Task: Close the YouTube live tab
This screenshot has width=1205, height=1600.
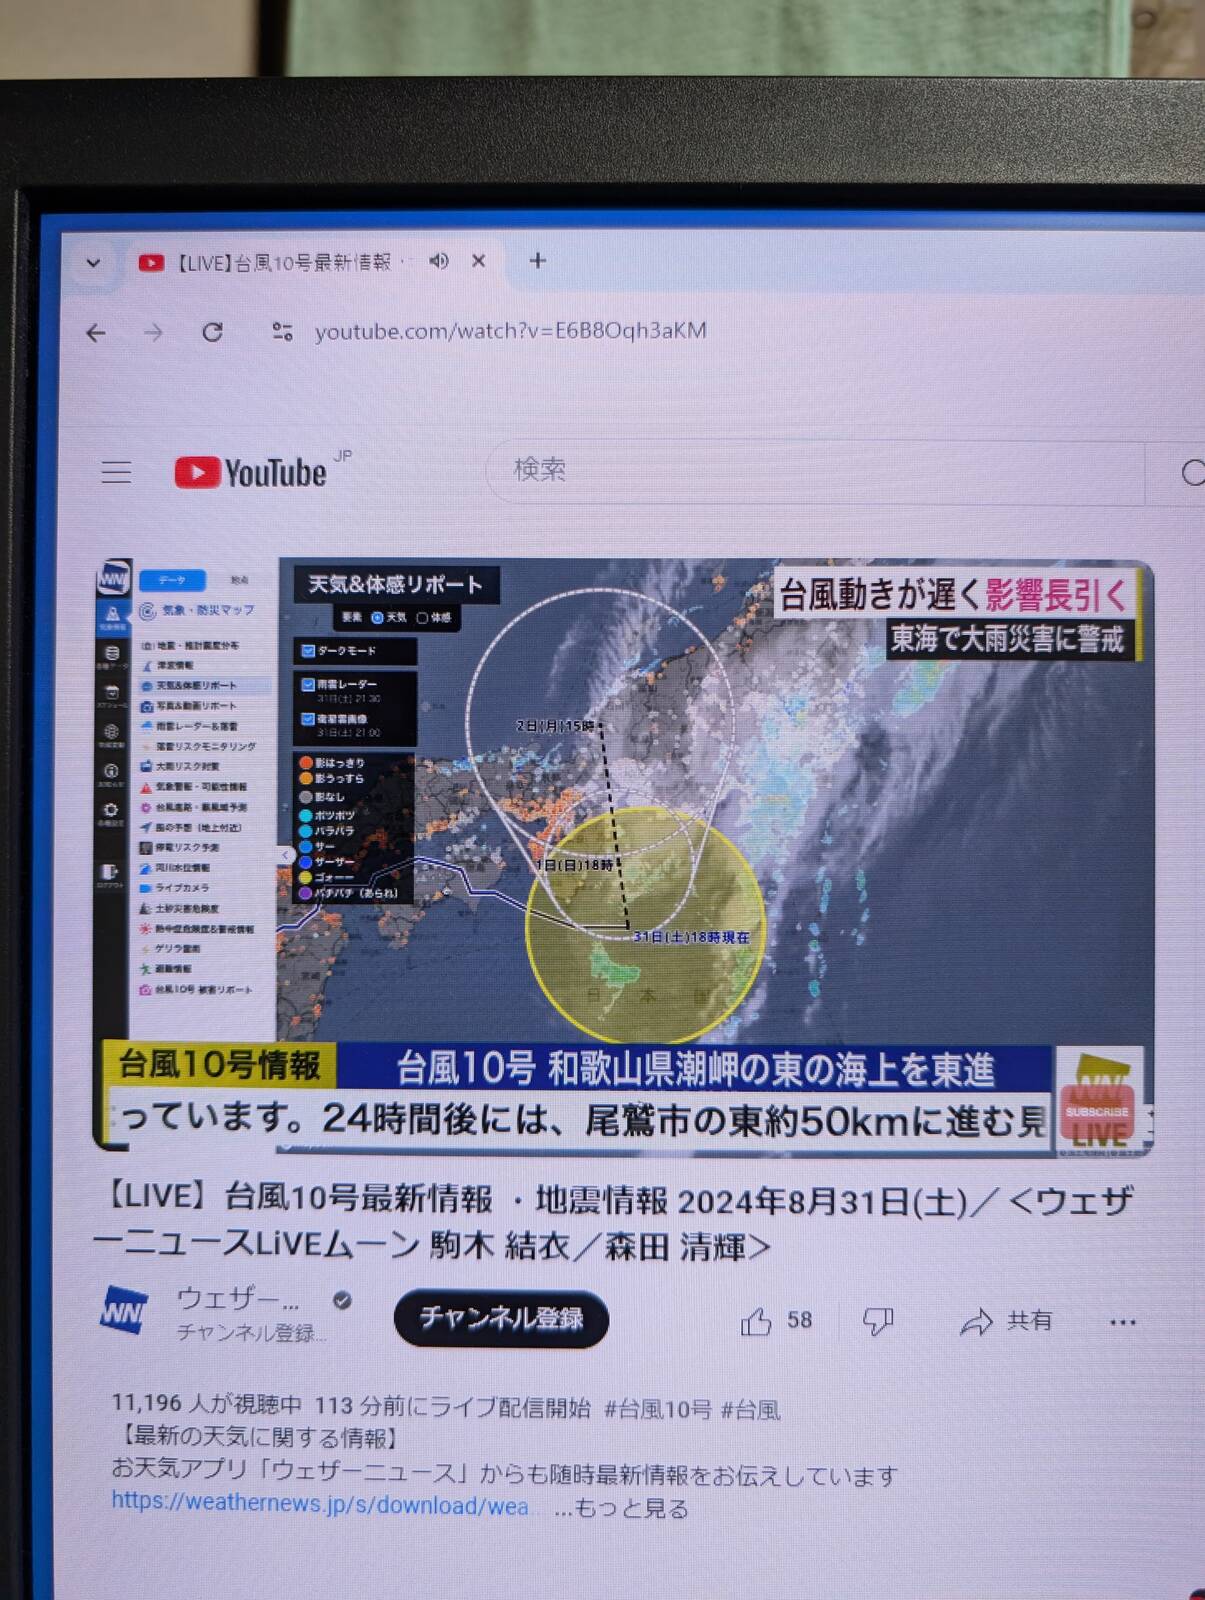Action: click(479, 261)
